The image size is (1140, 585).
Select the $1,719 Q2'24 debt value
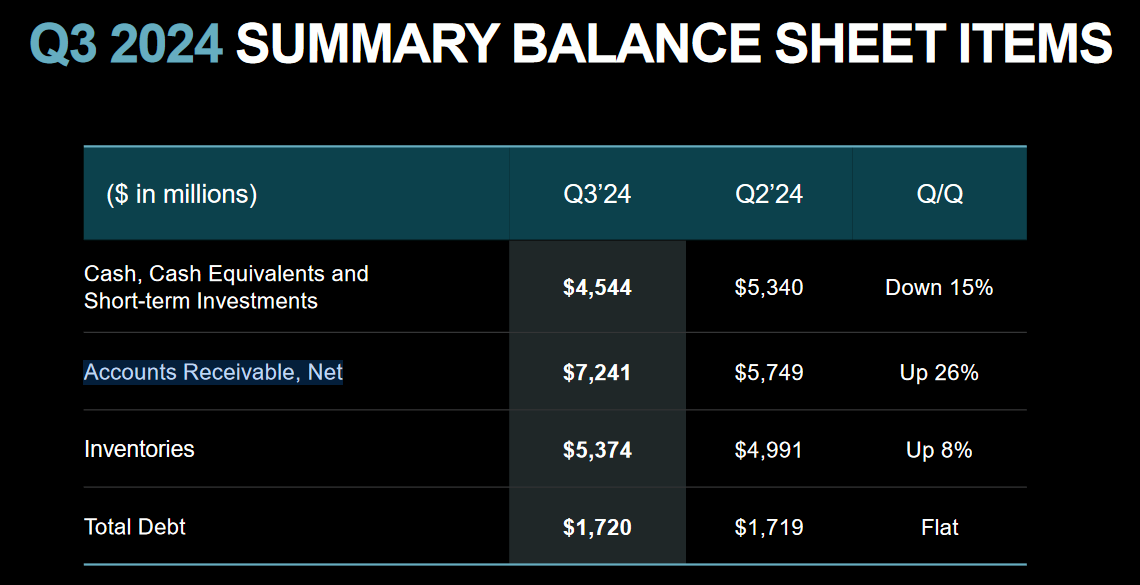768,528
